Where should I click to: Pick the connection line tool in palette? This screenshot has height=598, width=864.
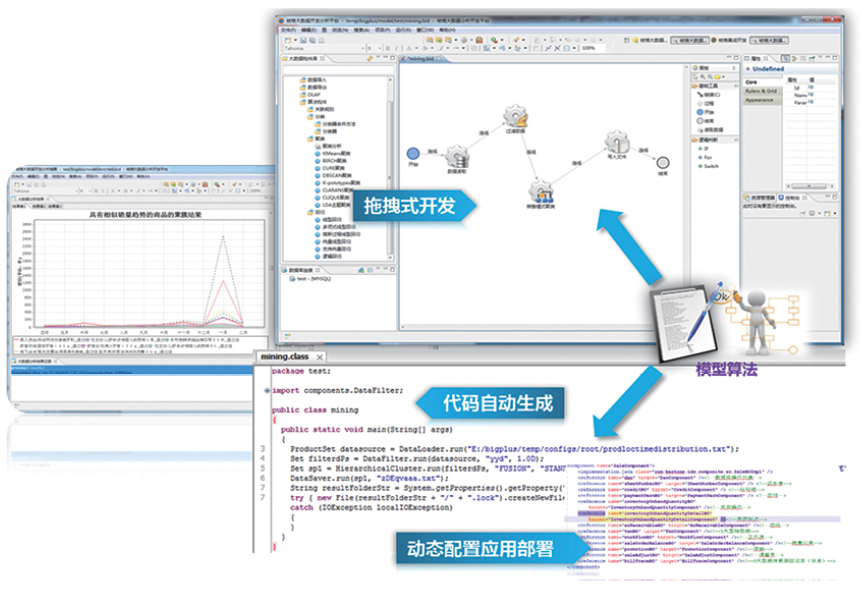point(709,95)
